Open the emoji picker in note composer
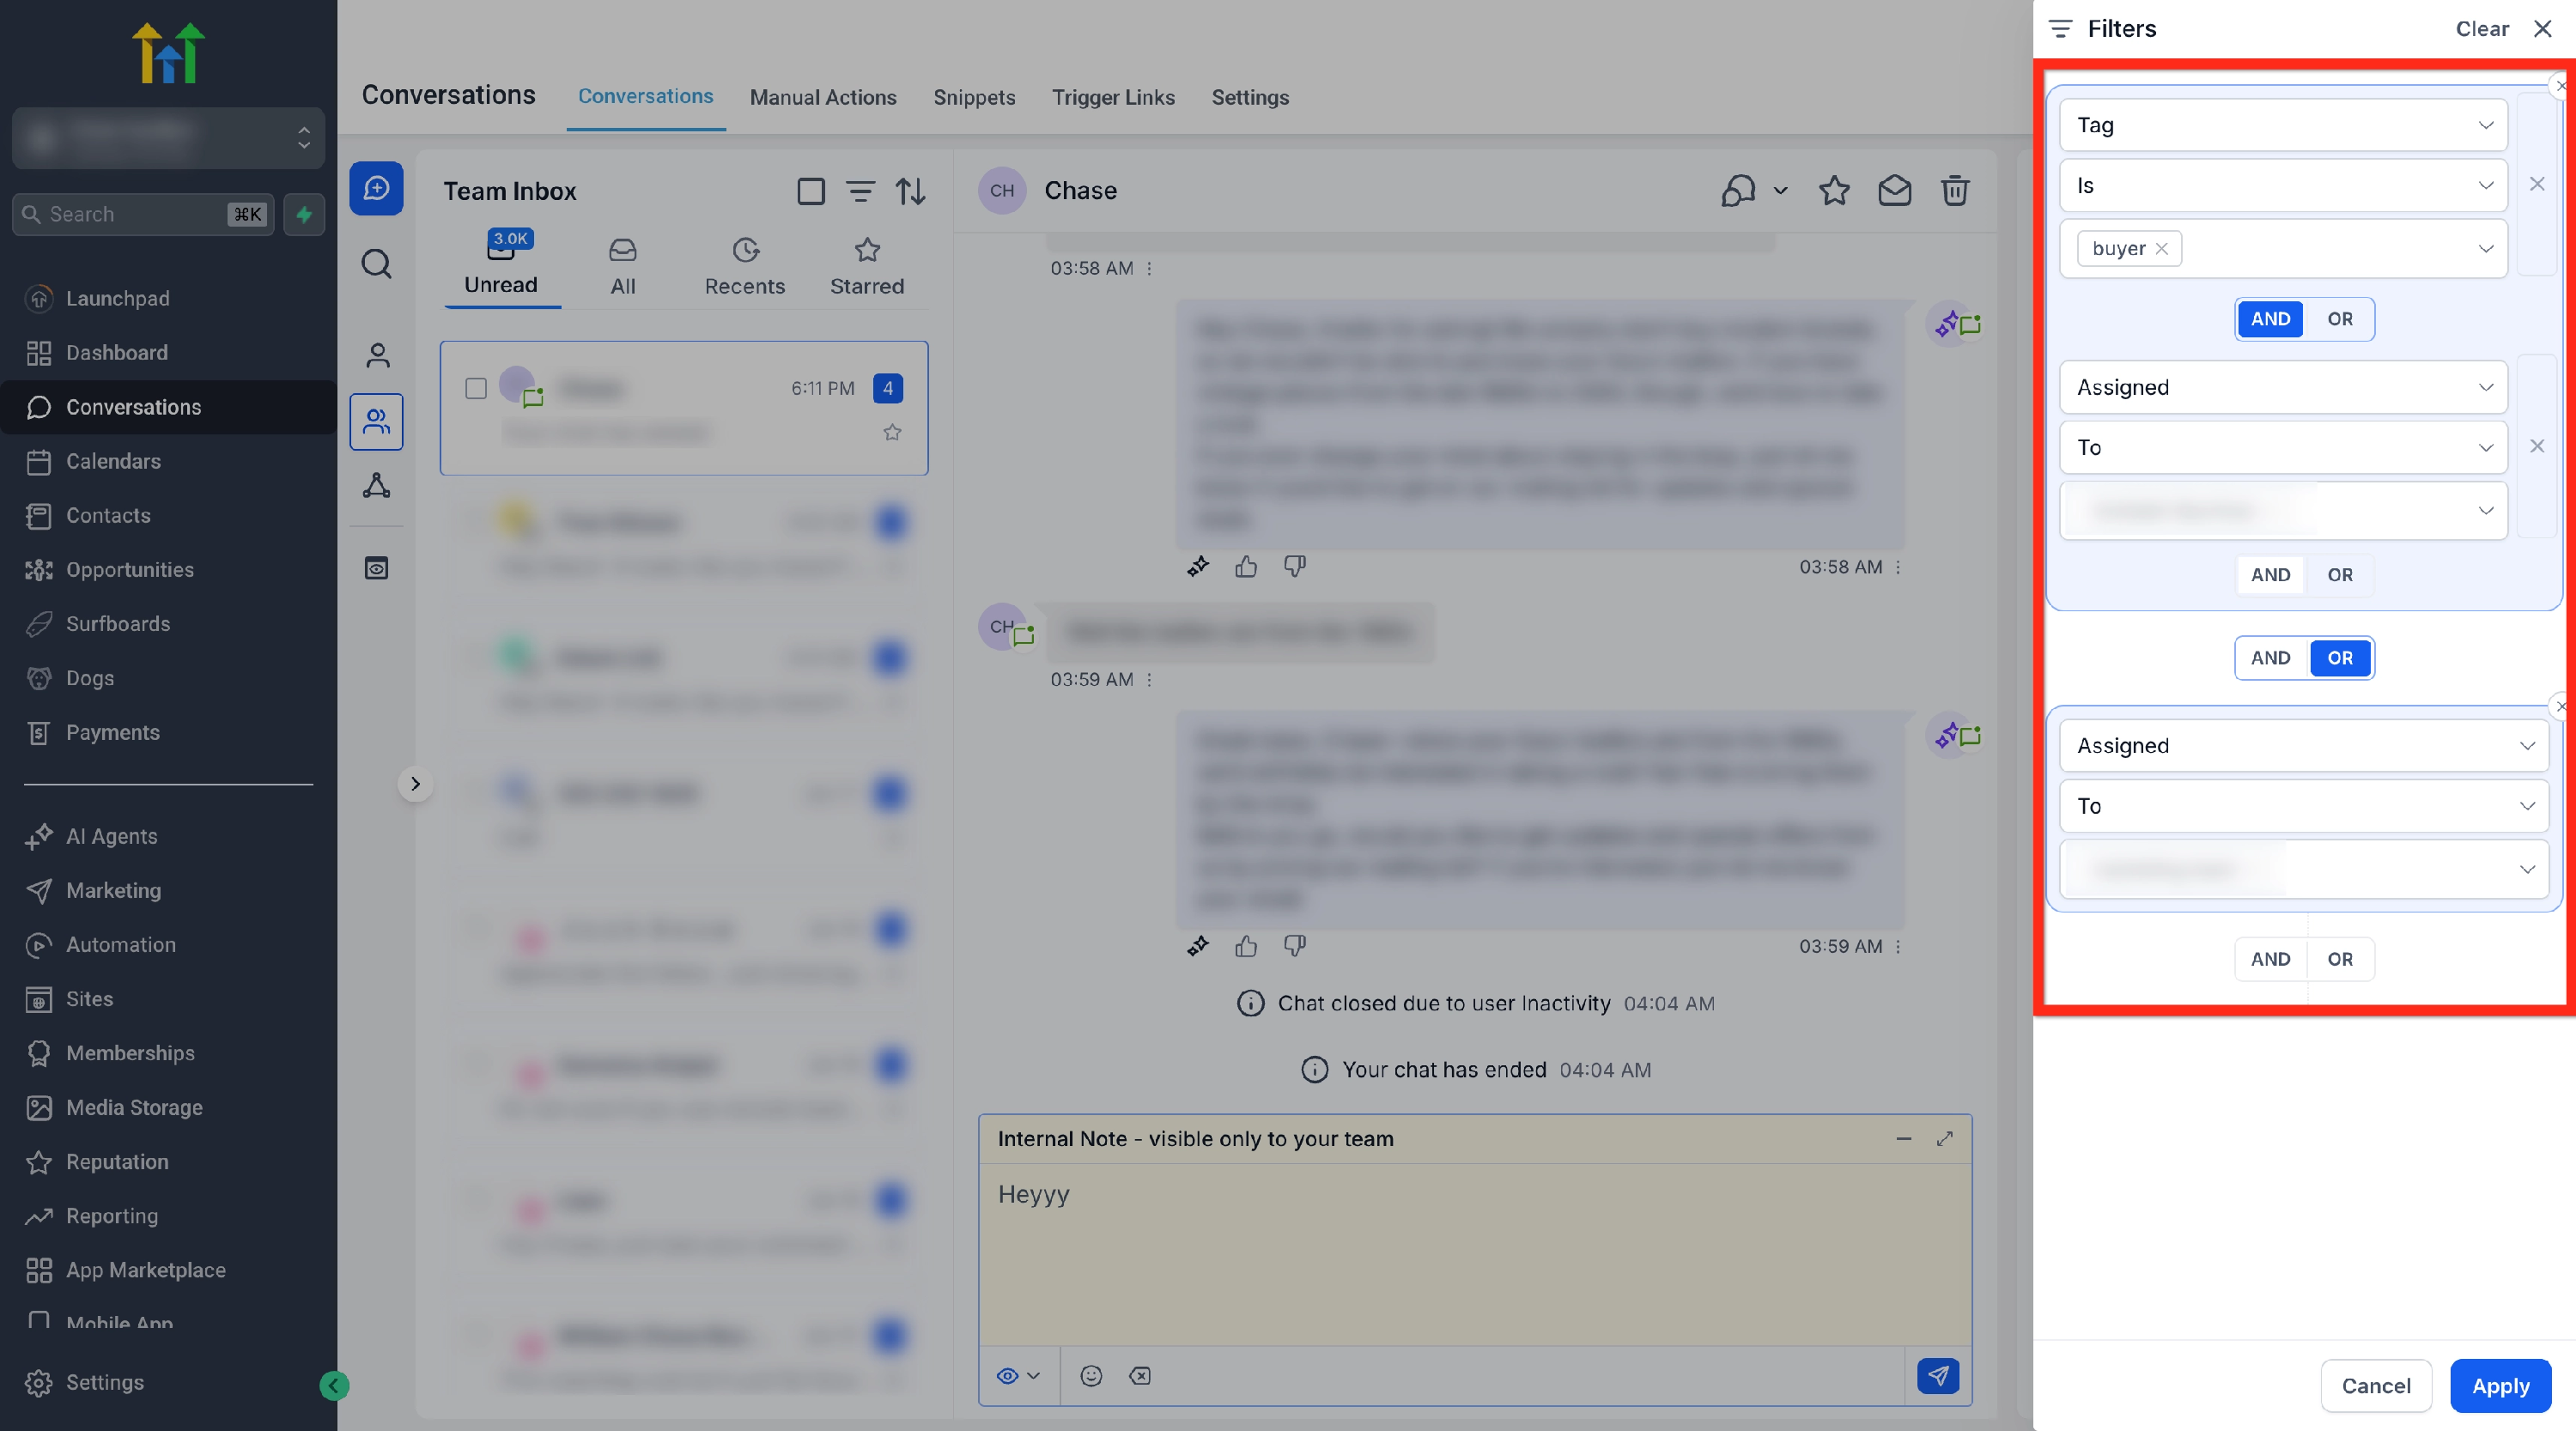The width and height of the screenshot is (2576, 1431). coord(1091,1375)
